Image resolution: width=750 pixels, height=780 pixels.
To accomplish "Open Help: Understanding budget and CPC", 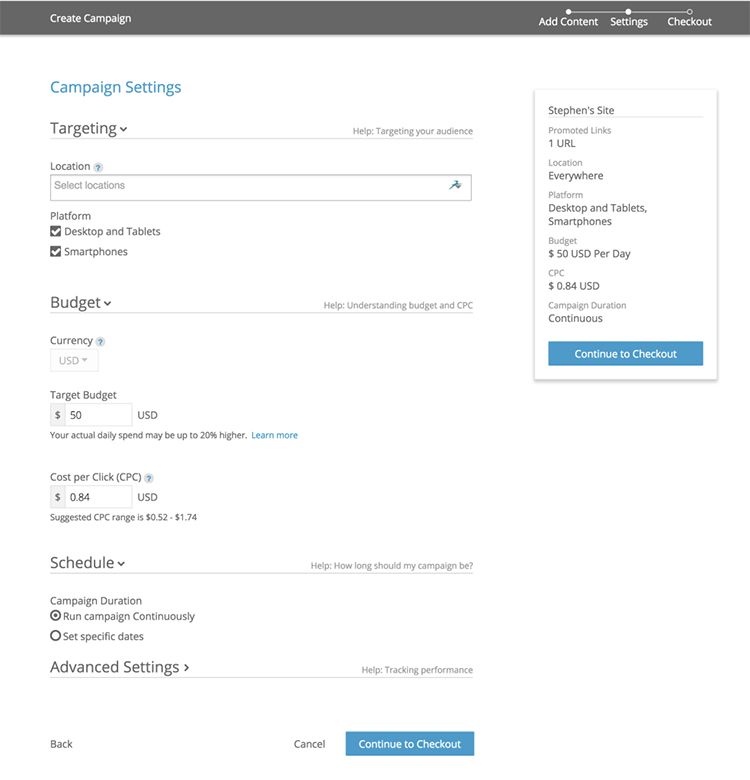I will [x=398, y=306].
